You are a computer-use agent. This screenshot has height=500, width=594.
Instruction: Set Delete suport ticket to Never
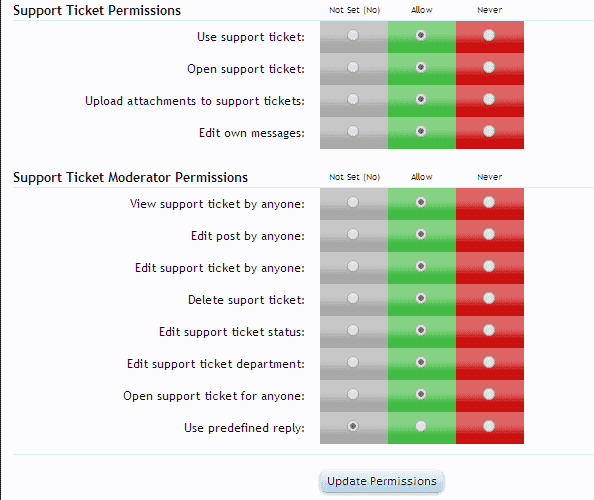(x=489, y=298)
